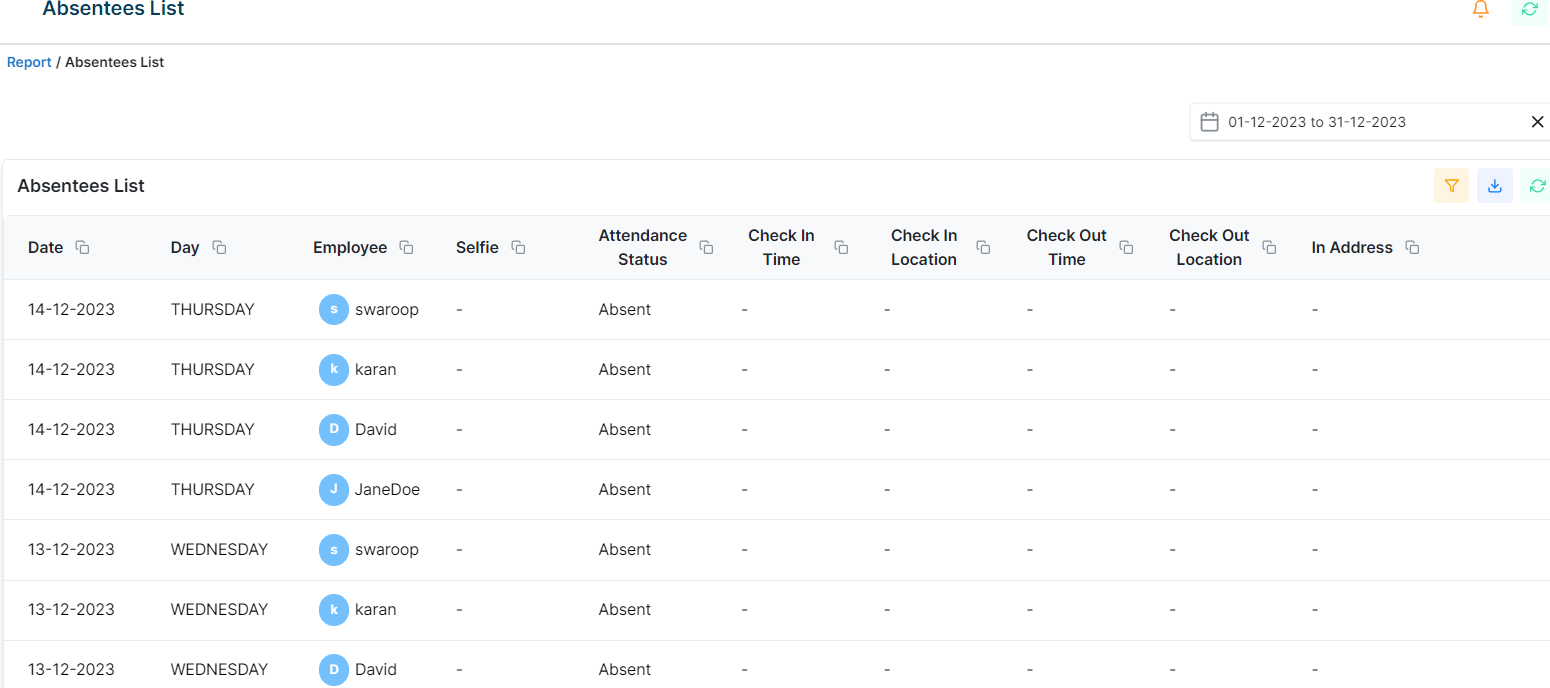Copy the Check In Time column
Screen dimensions: 1550x688
pyautogui.click(x=841, y=247)
